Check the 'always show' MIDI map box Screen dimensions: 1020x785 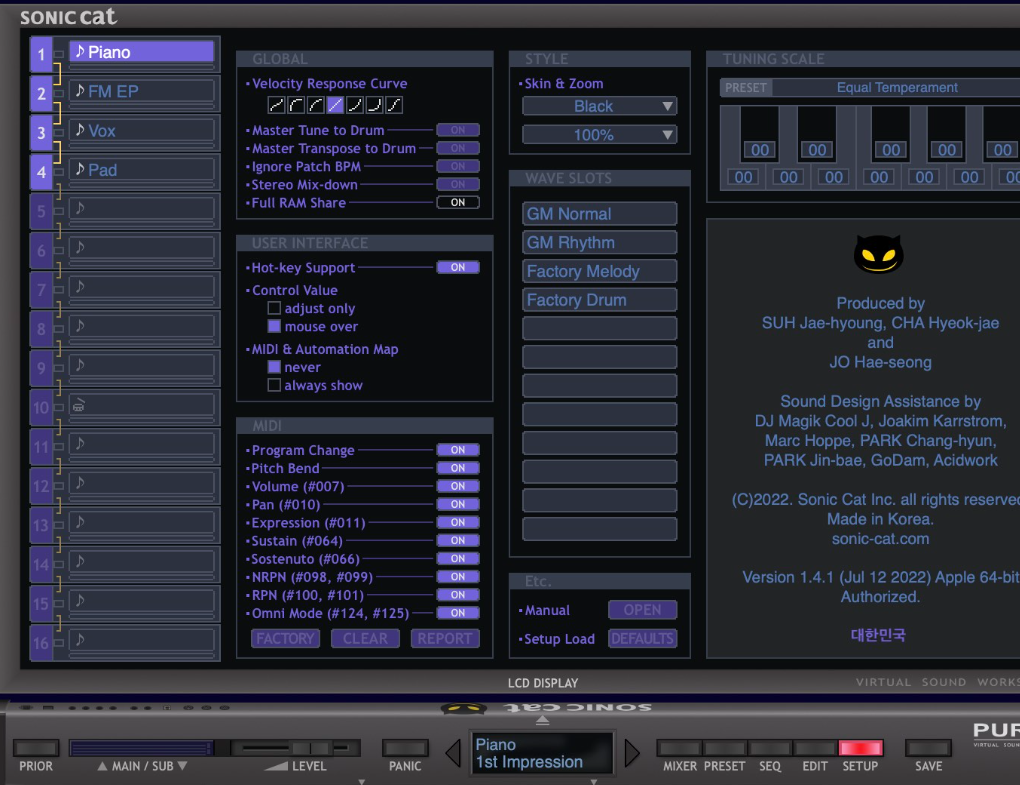coord(275,385)
